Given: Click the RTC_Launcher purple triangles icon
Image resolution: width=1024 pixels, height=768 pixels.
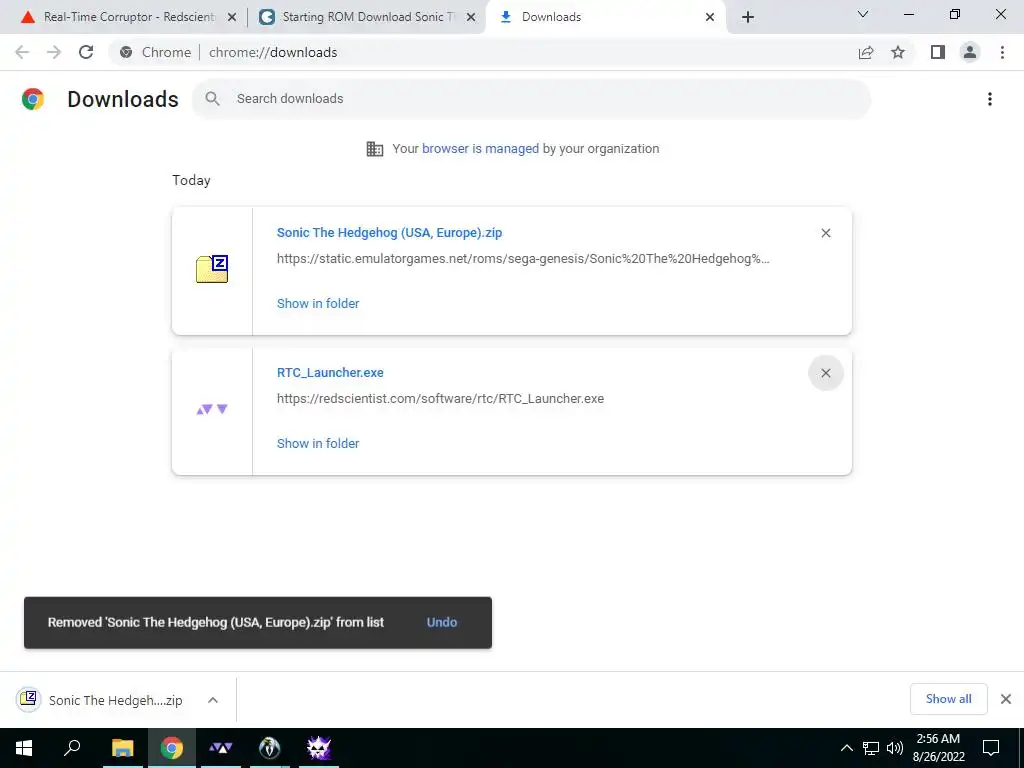Looking at the screenshot, I should [212, 409].
